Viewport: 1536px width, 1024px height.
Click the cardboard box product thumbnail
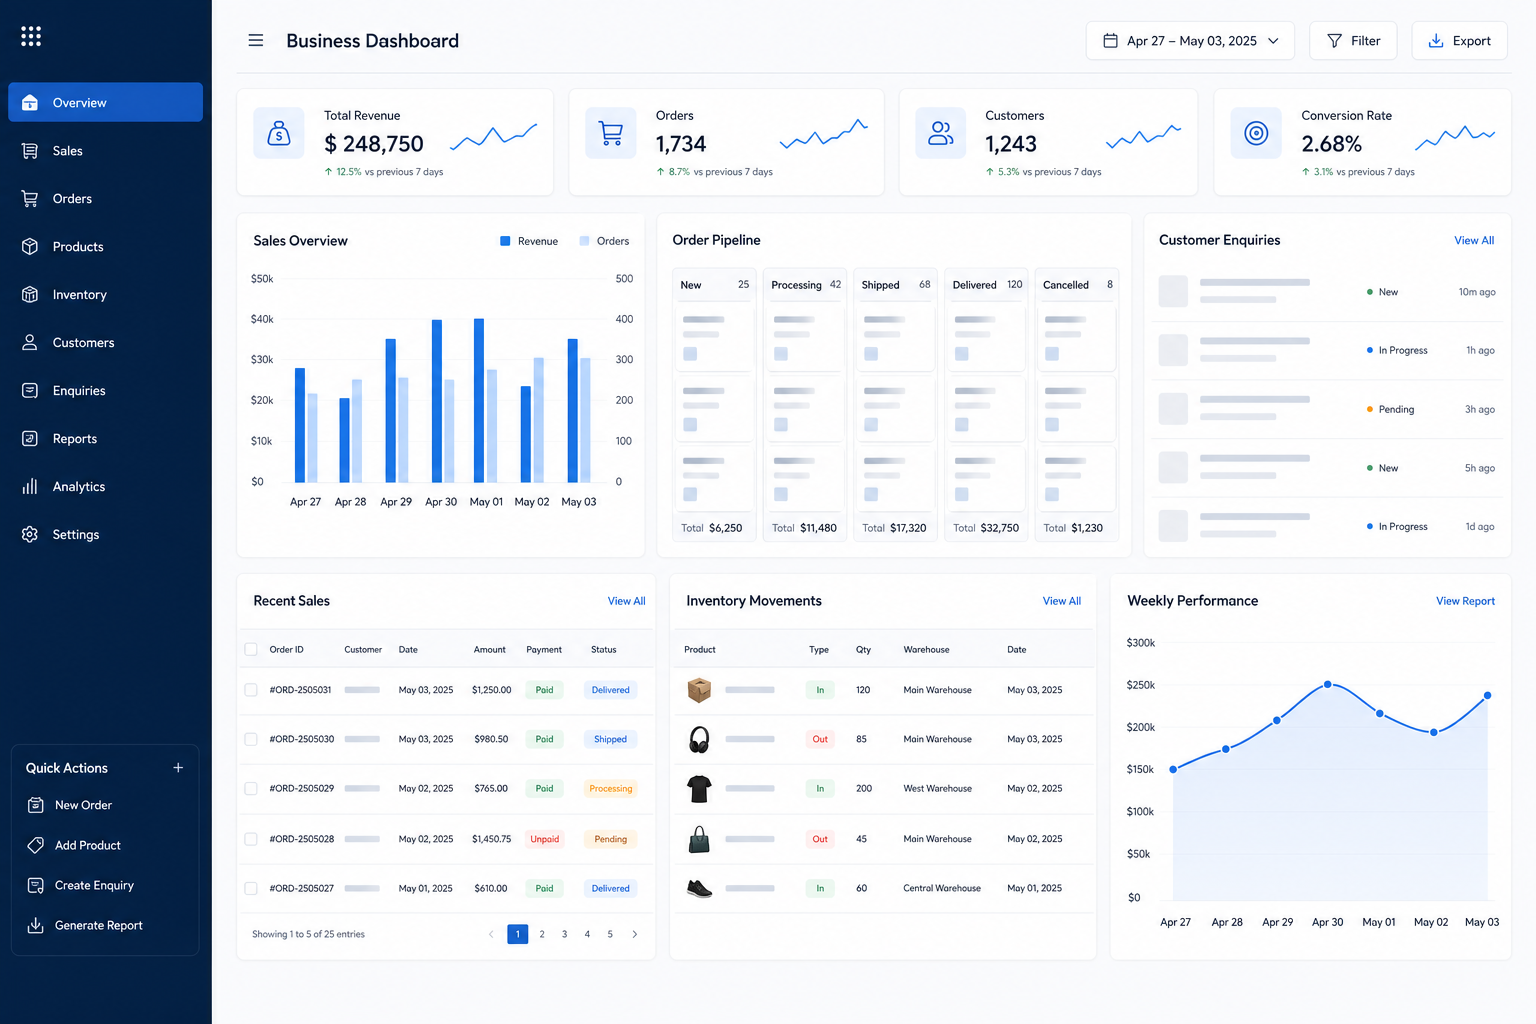click(699, 690)
